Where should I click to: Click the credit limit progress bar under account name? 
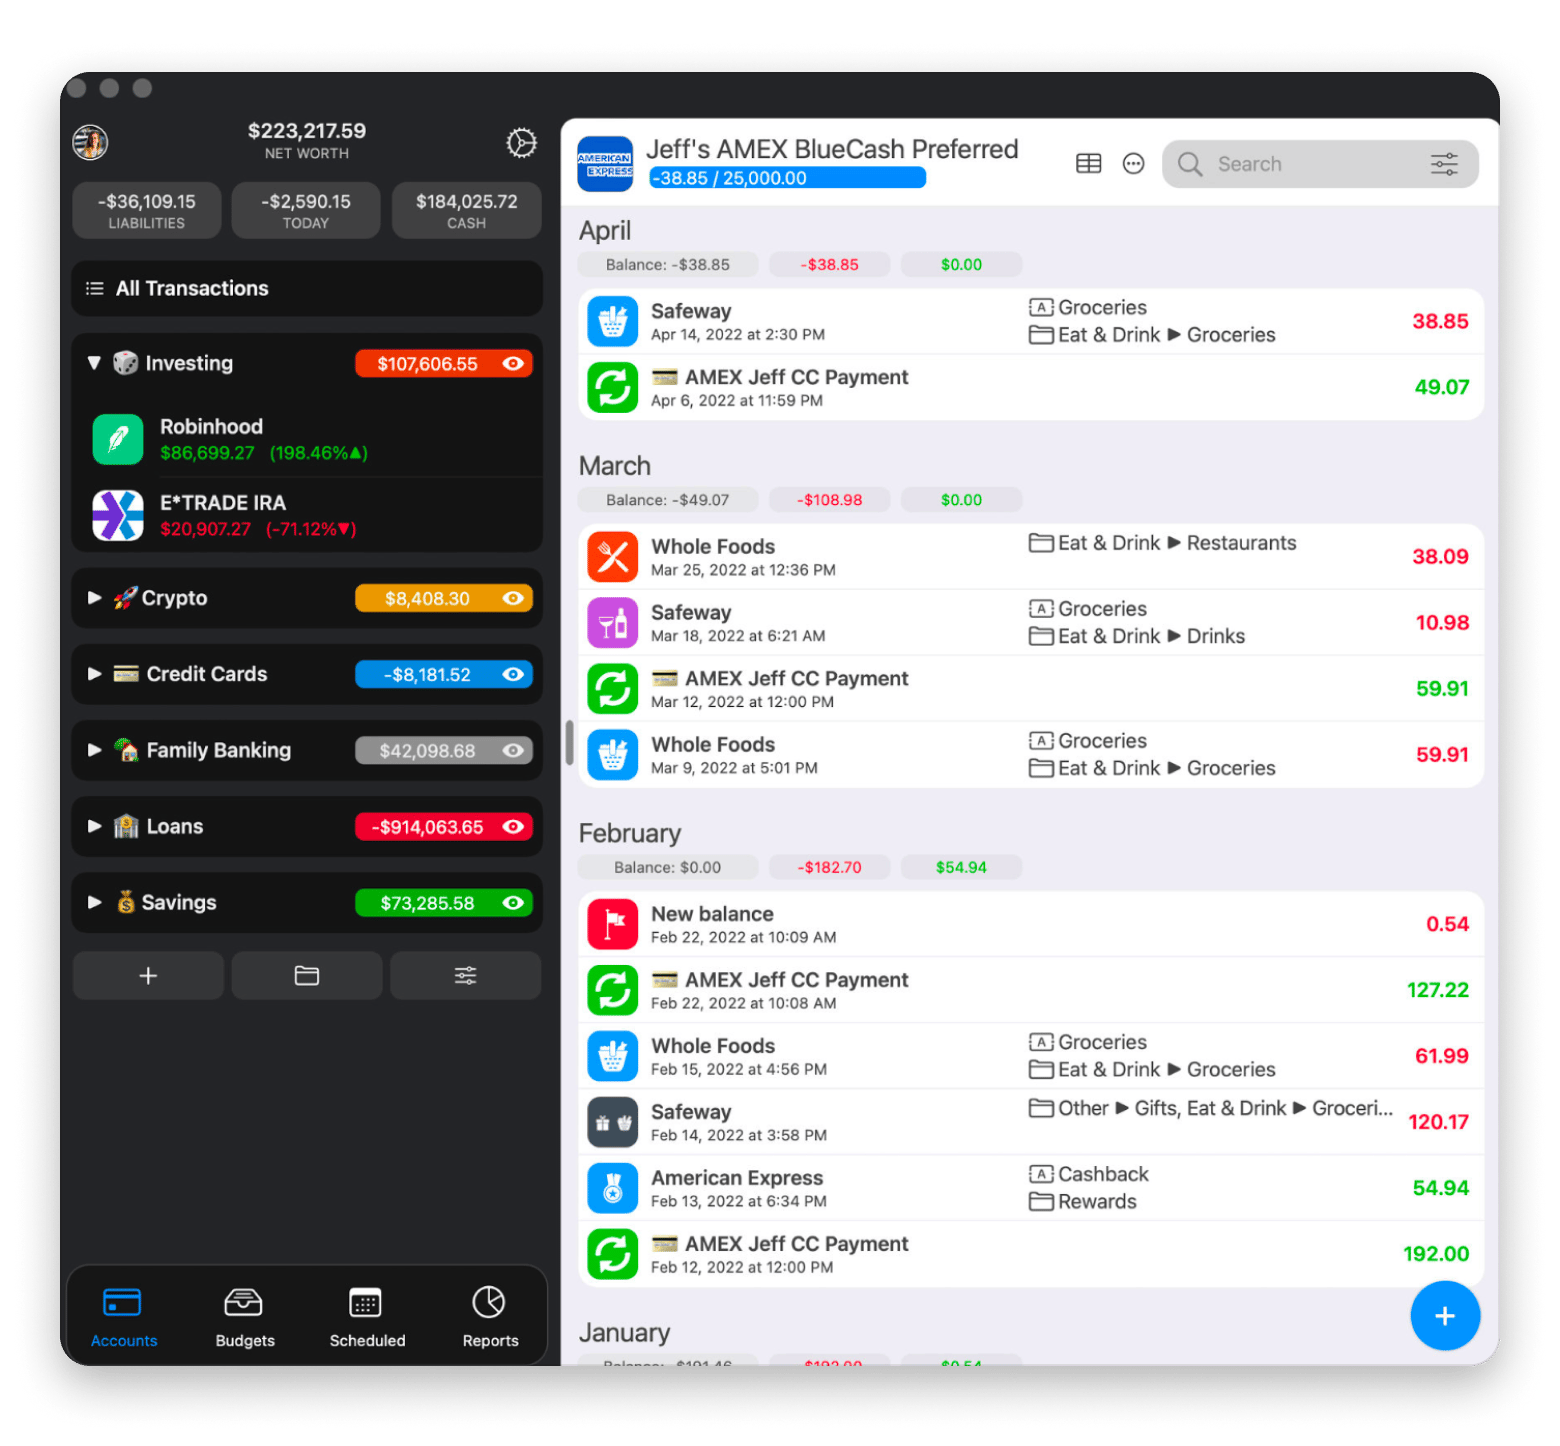coord(786,178)
